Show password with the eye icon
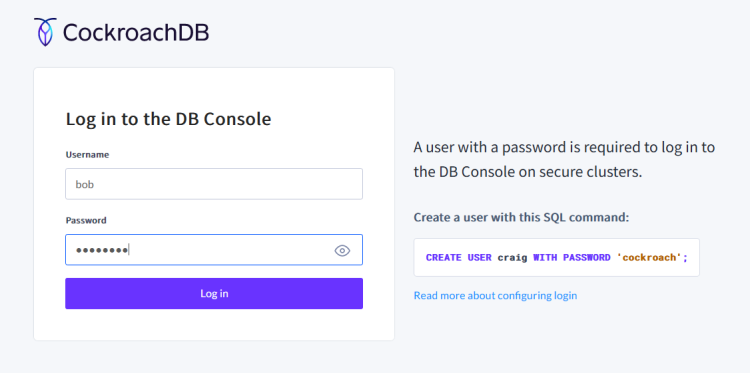 pyautogui.click(x=342, y=250)
